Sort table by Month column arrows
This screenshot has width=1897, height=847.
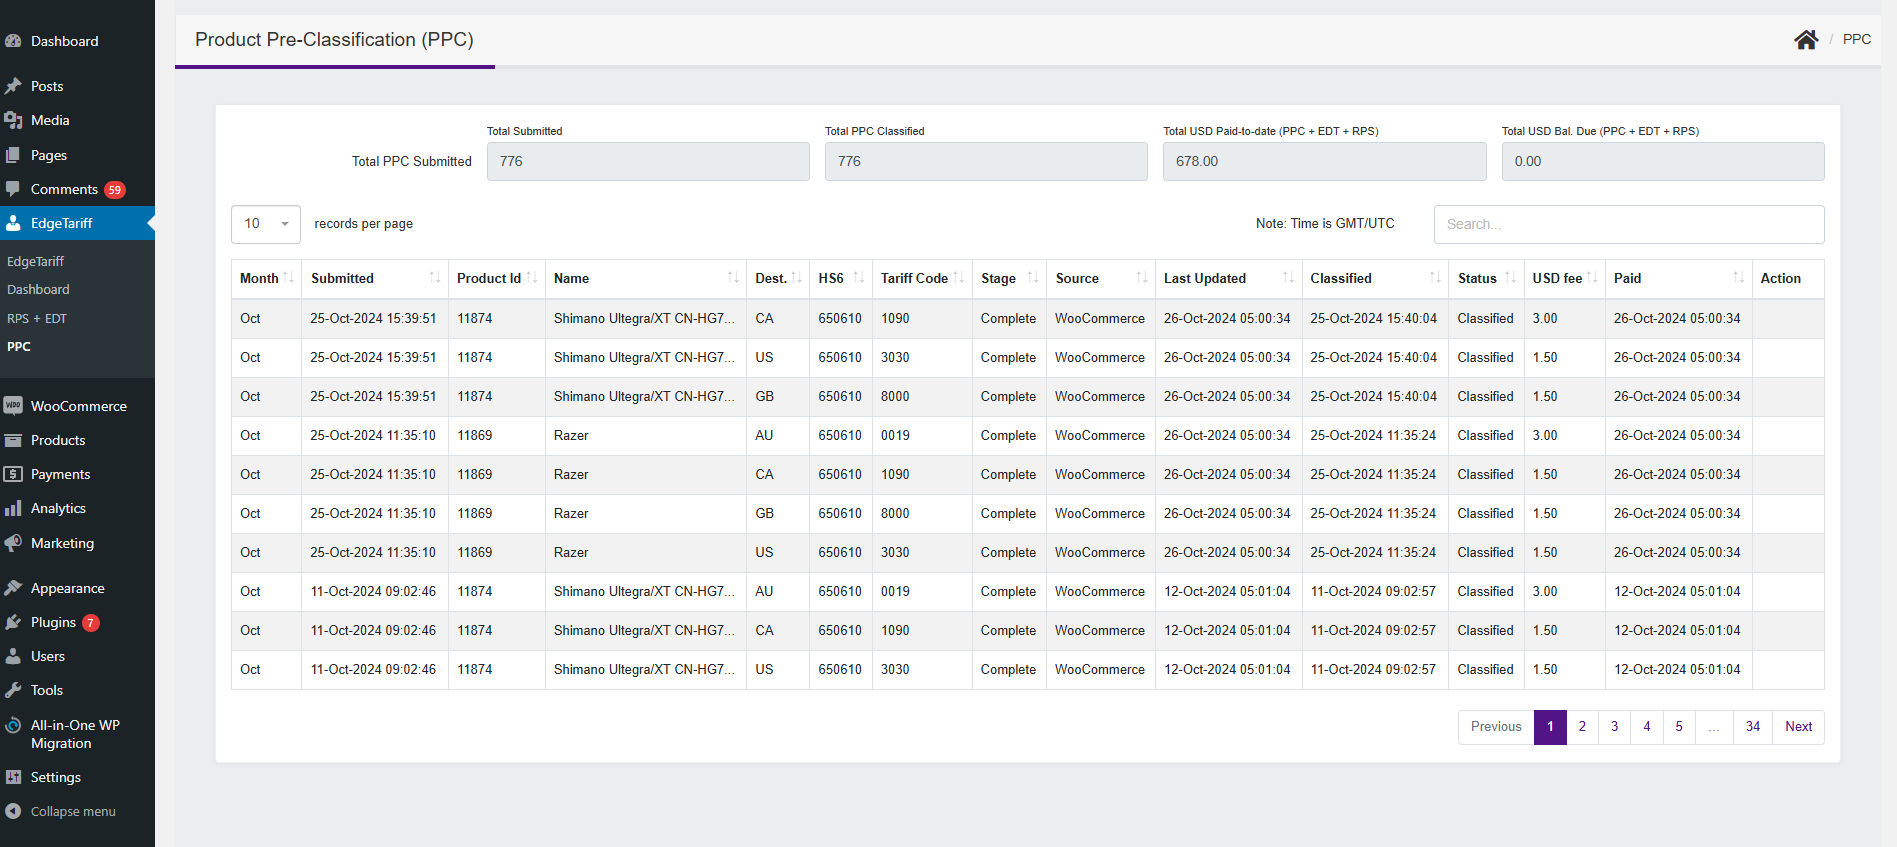coord(289,278)
